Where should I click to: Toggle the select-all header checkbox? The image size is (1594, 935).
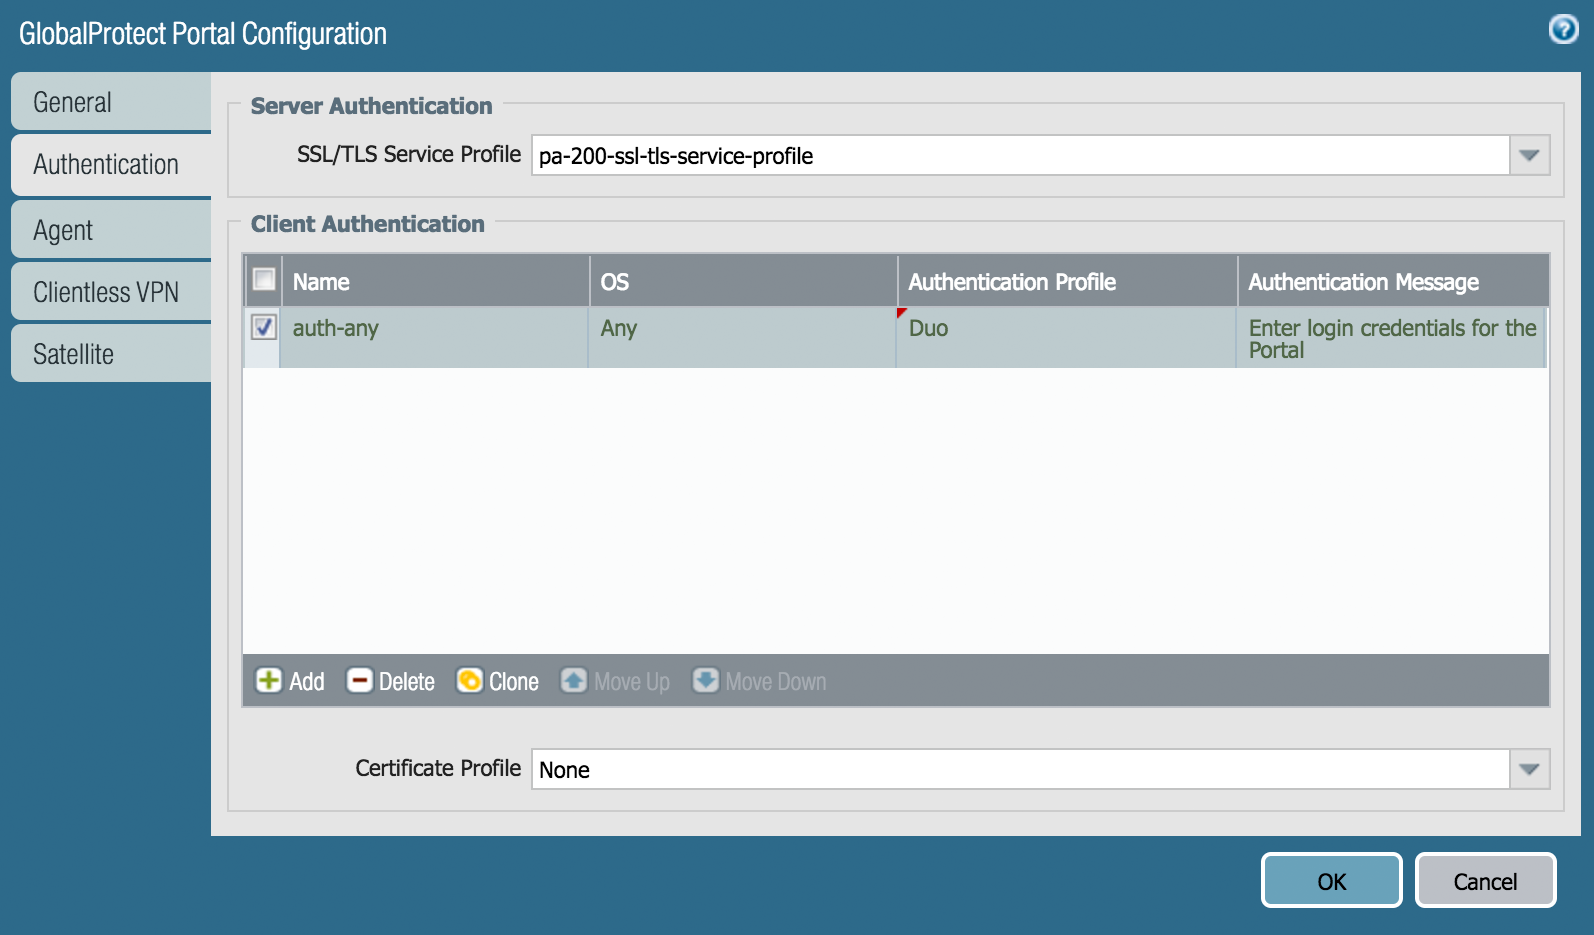[264, 280]
